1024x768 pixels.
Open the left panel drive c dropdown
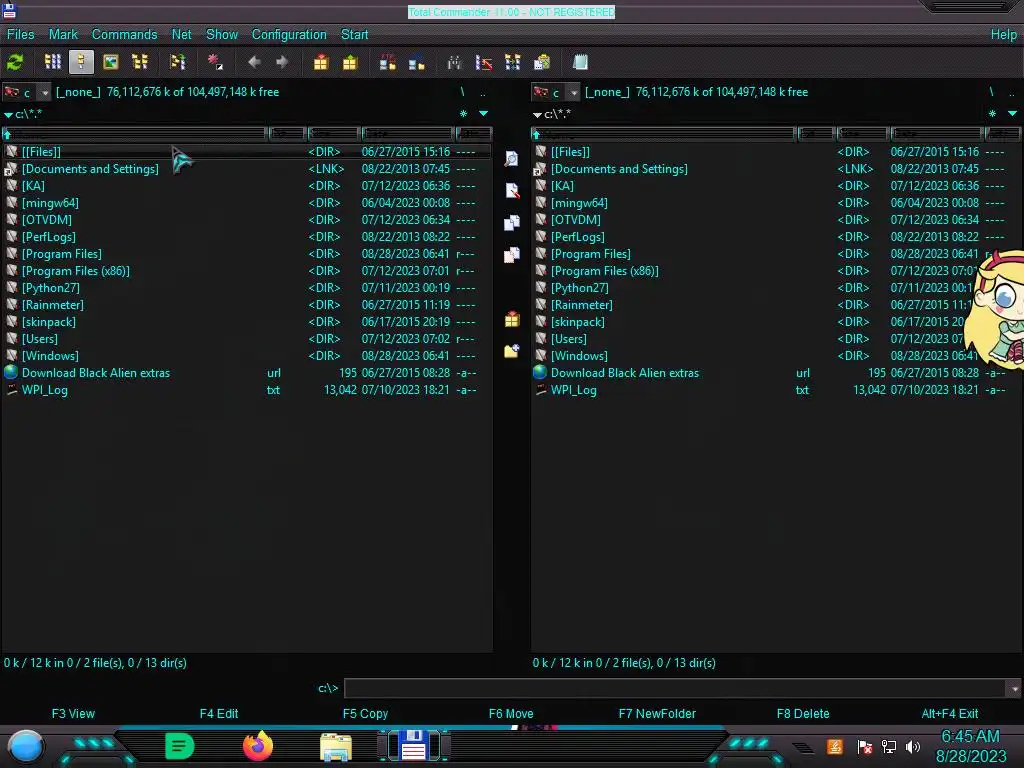[44, 93]
